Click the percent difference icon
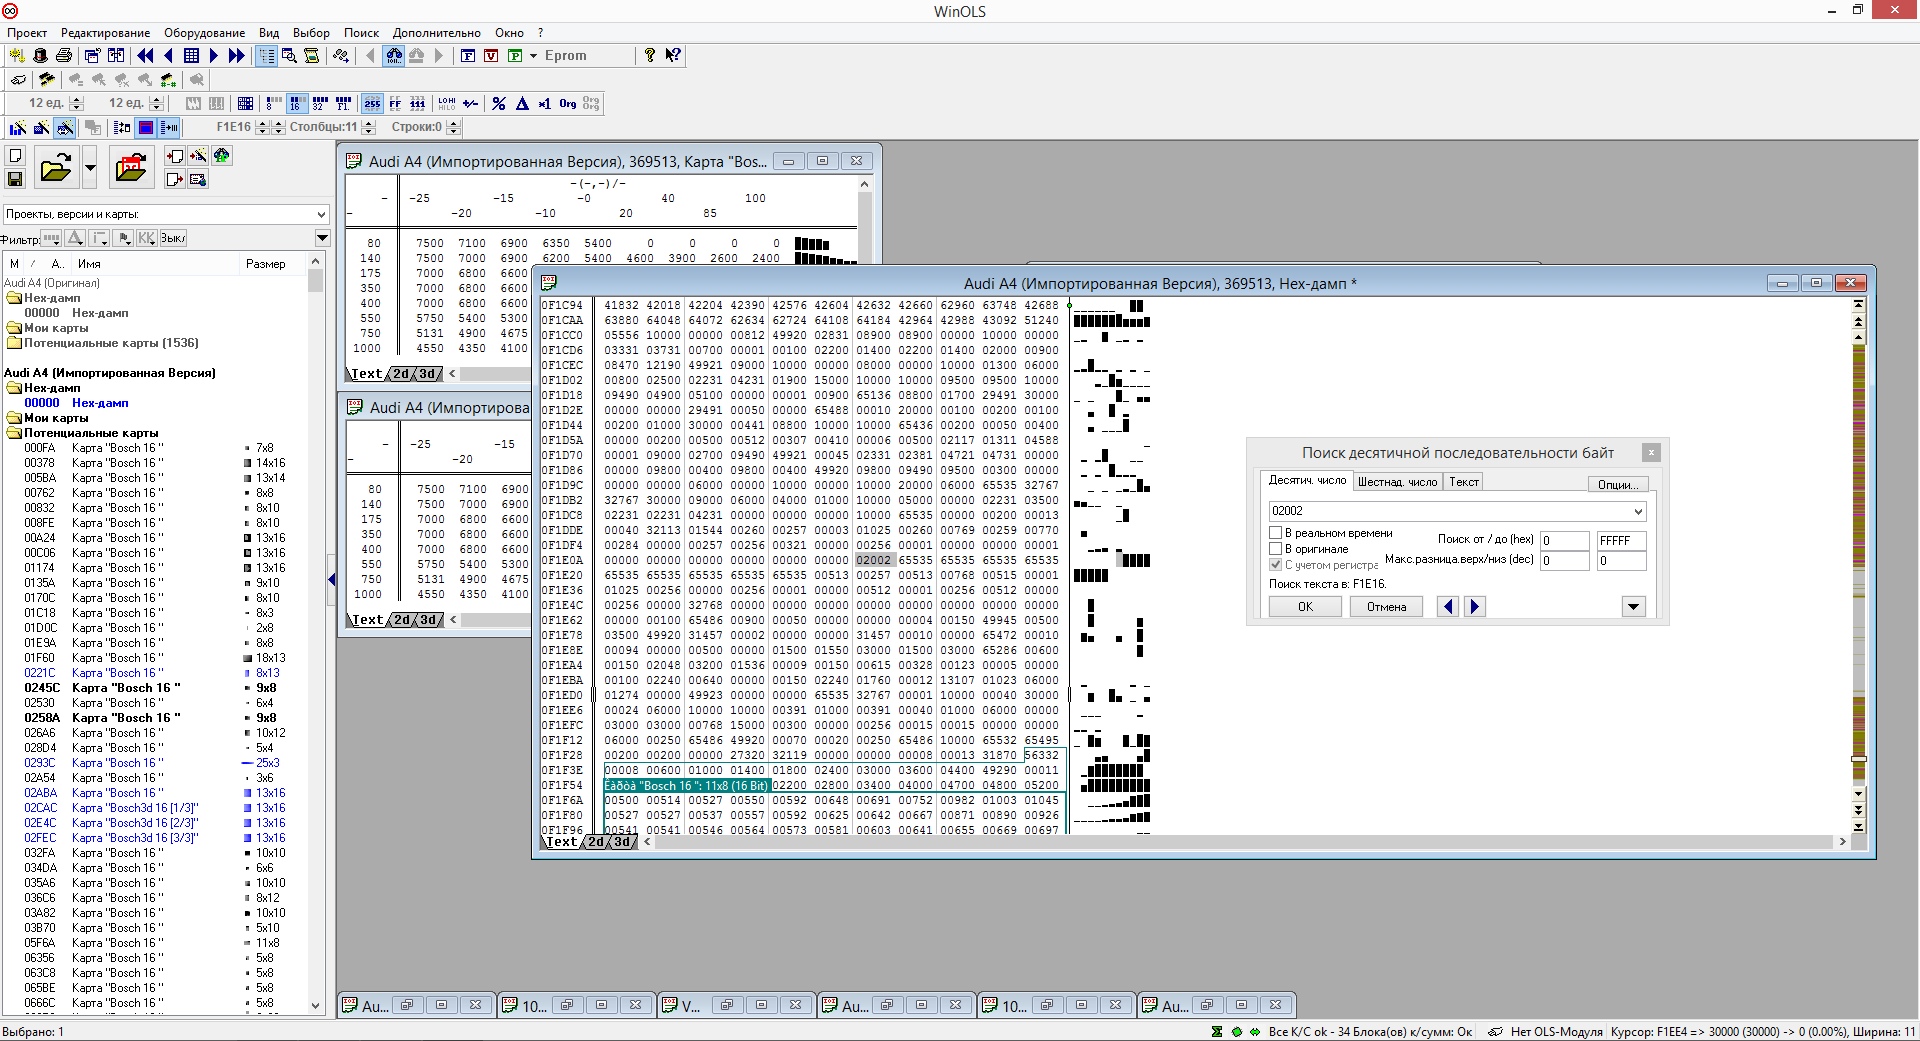 [499, 103]
